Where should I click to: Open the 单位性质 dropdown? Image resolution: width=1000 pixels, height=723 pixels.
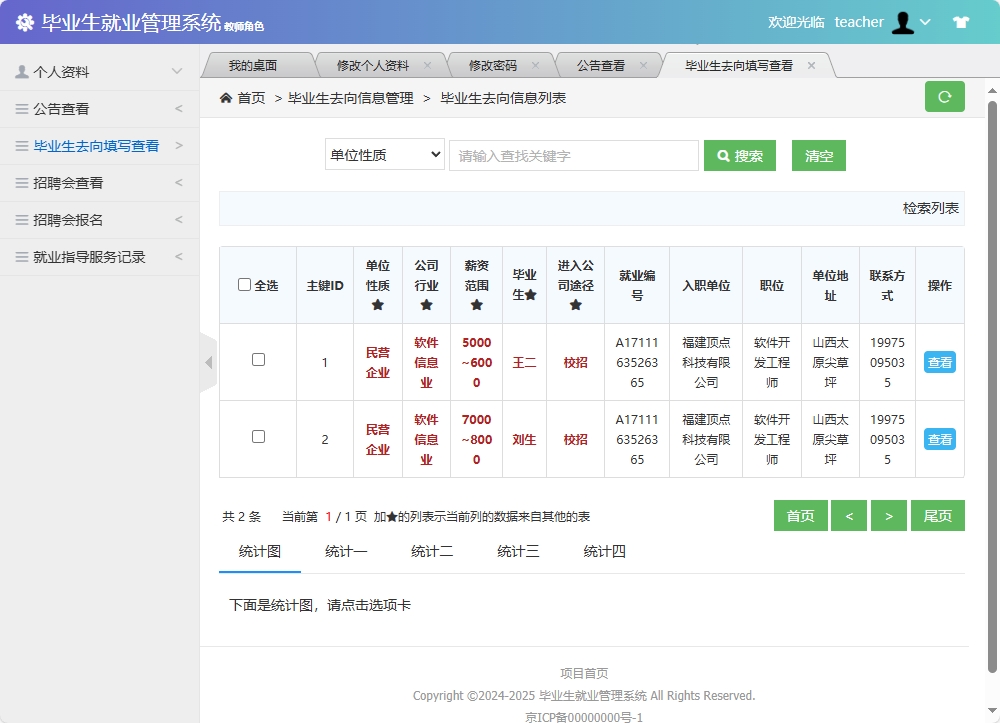384,155
